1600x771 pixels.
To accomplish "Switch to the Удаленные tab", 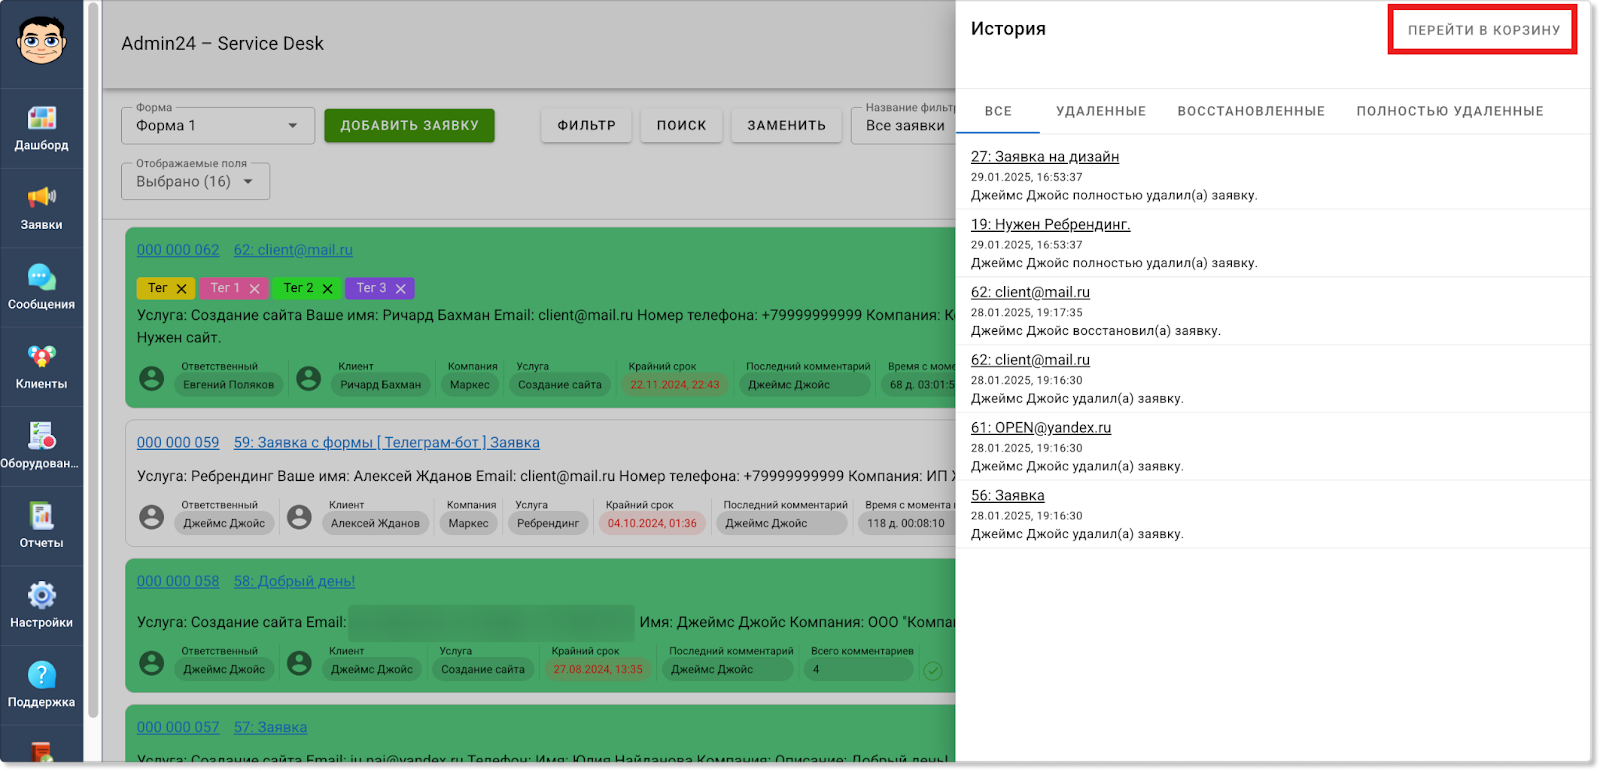I will [x=1101, y=111].
